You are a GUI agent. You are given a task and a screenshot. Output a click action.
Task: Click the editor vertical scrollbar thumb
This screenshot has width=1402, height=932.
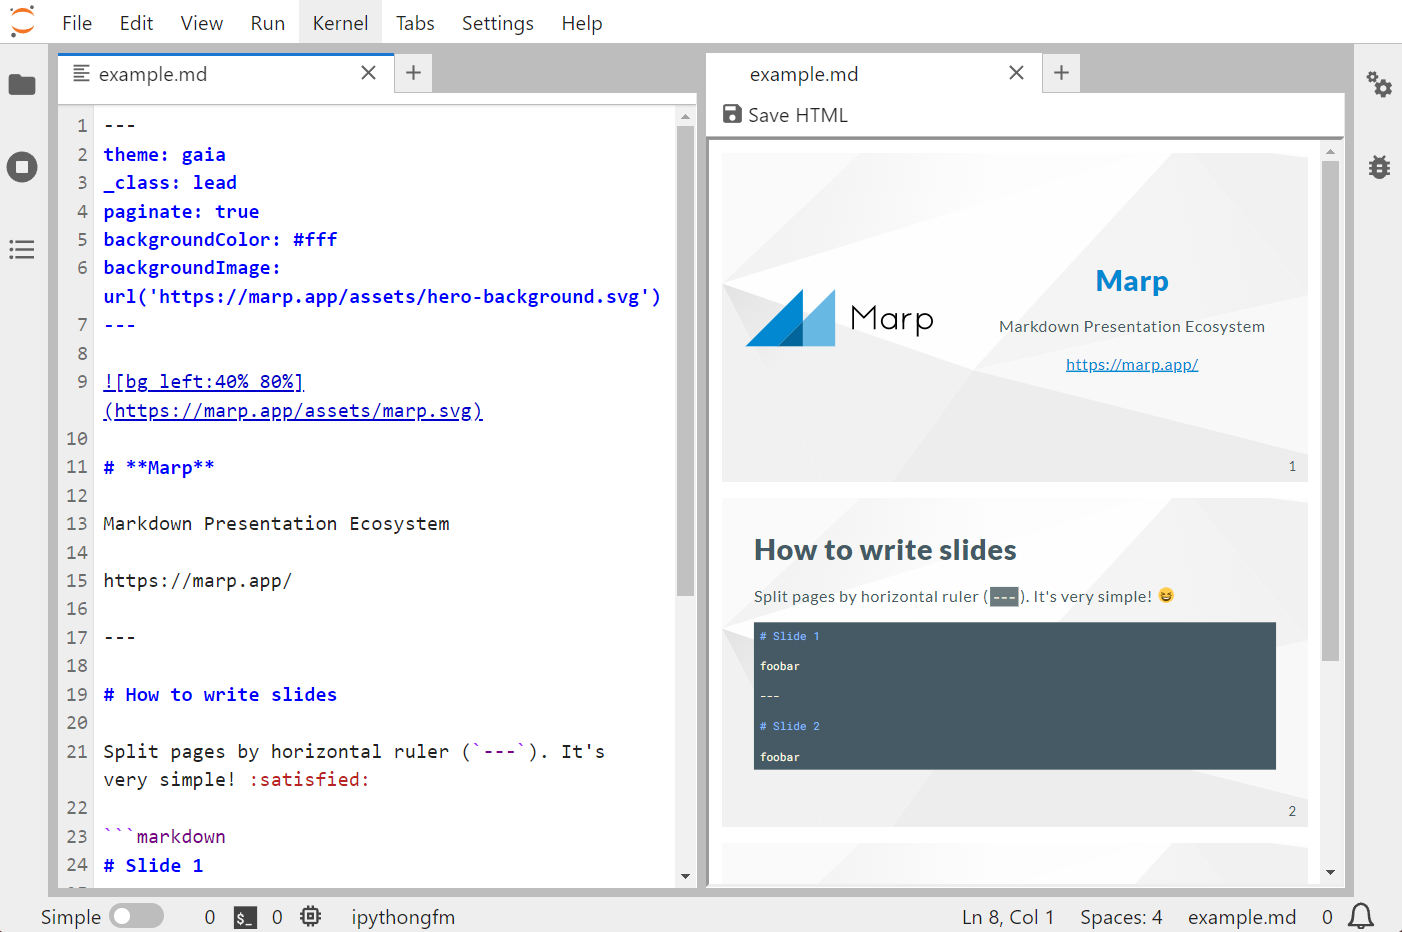[685, 361]
